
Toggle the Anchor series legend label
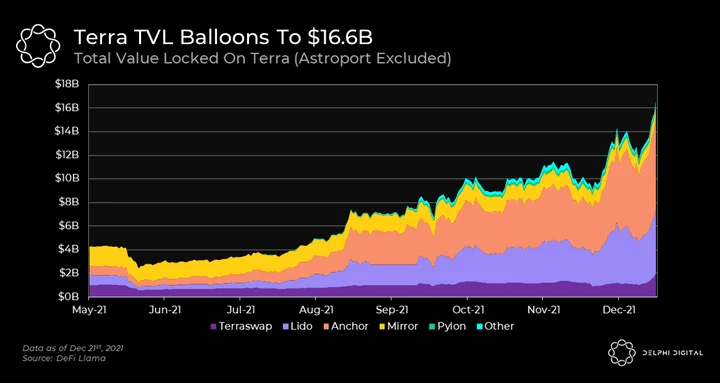pyautogui.click(x=349, y=327)
